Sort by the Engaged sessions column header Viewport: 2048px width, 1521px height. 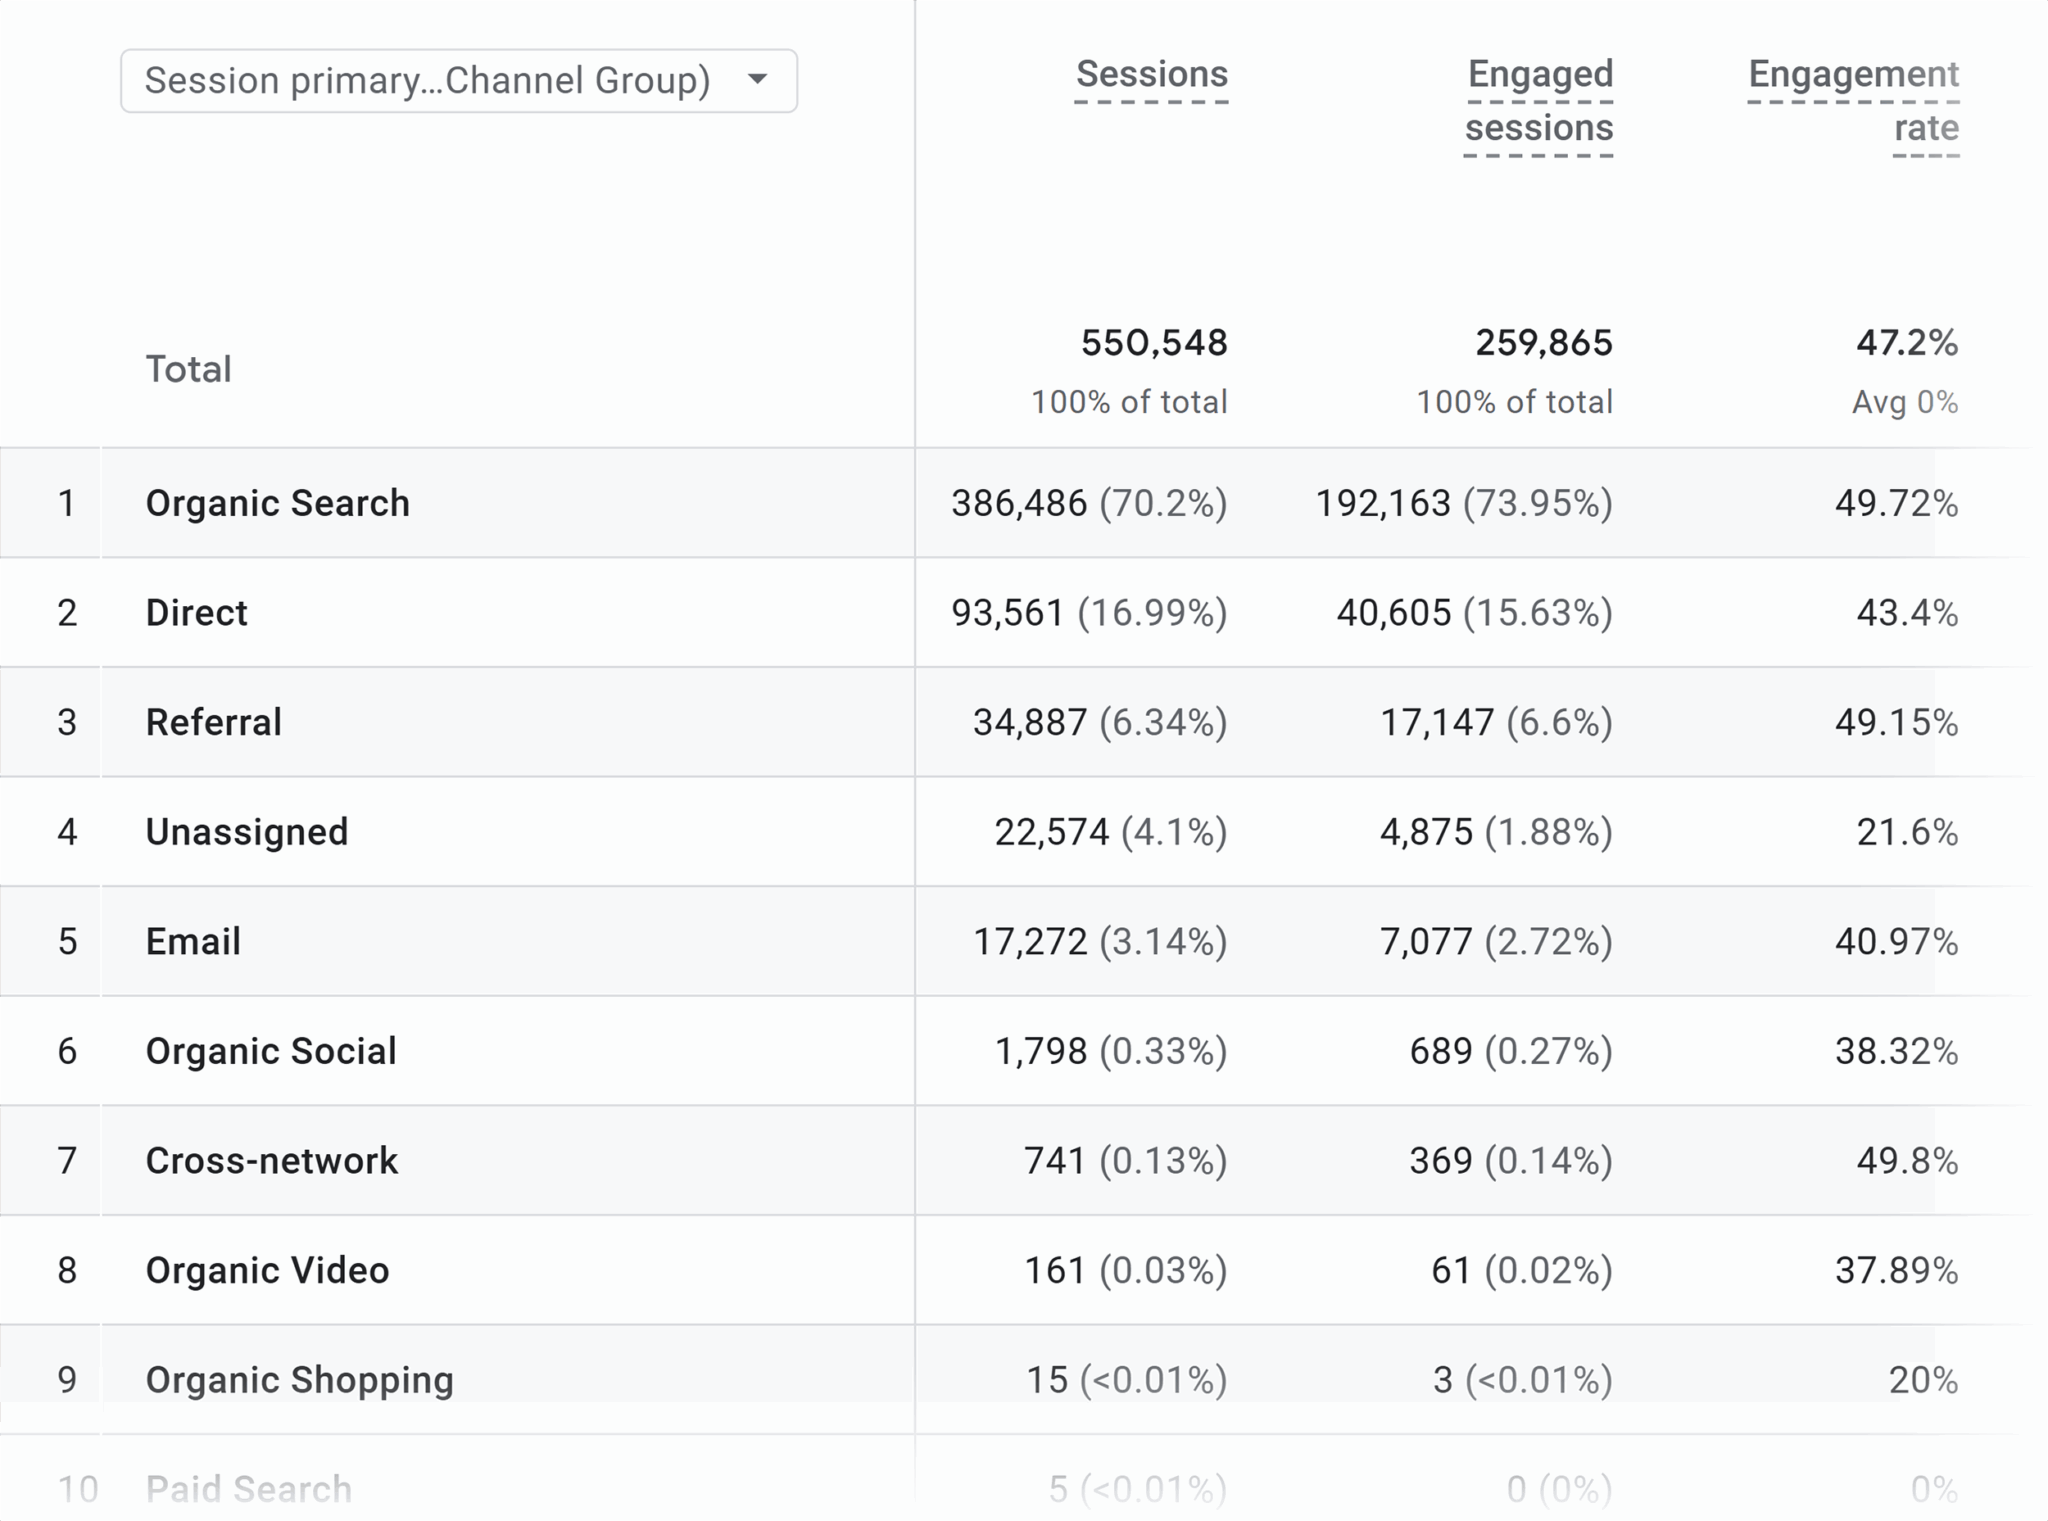[x=1539, y=101]
